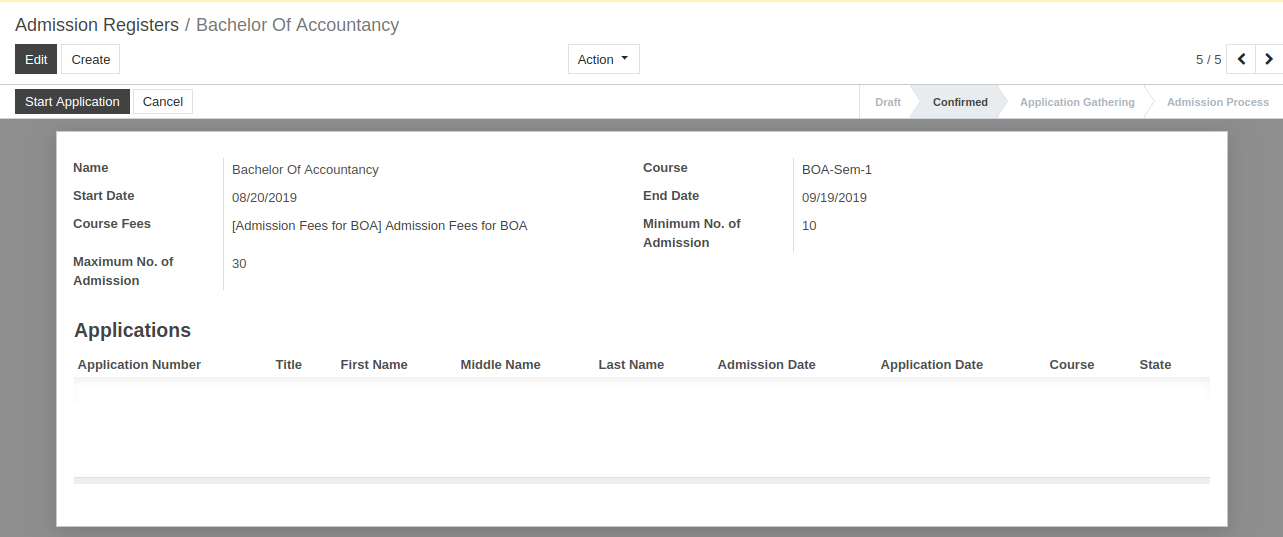Open the Action dropdown menu
The width and height of the screenshot is (1283, 537).
tap(603, 59)
